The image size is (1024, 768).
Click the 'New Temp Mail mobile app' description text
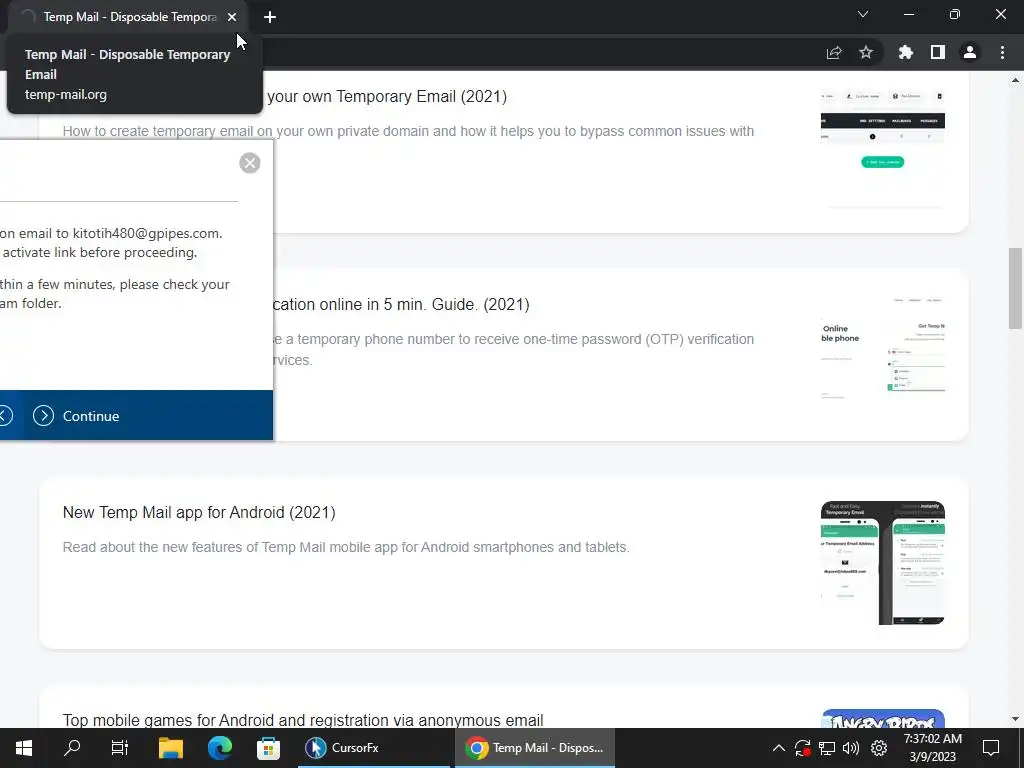click(x=346, y=547)
